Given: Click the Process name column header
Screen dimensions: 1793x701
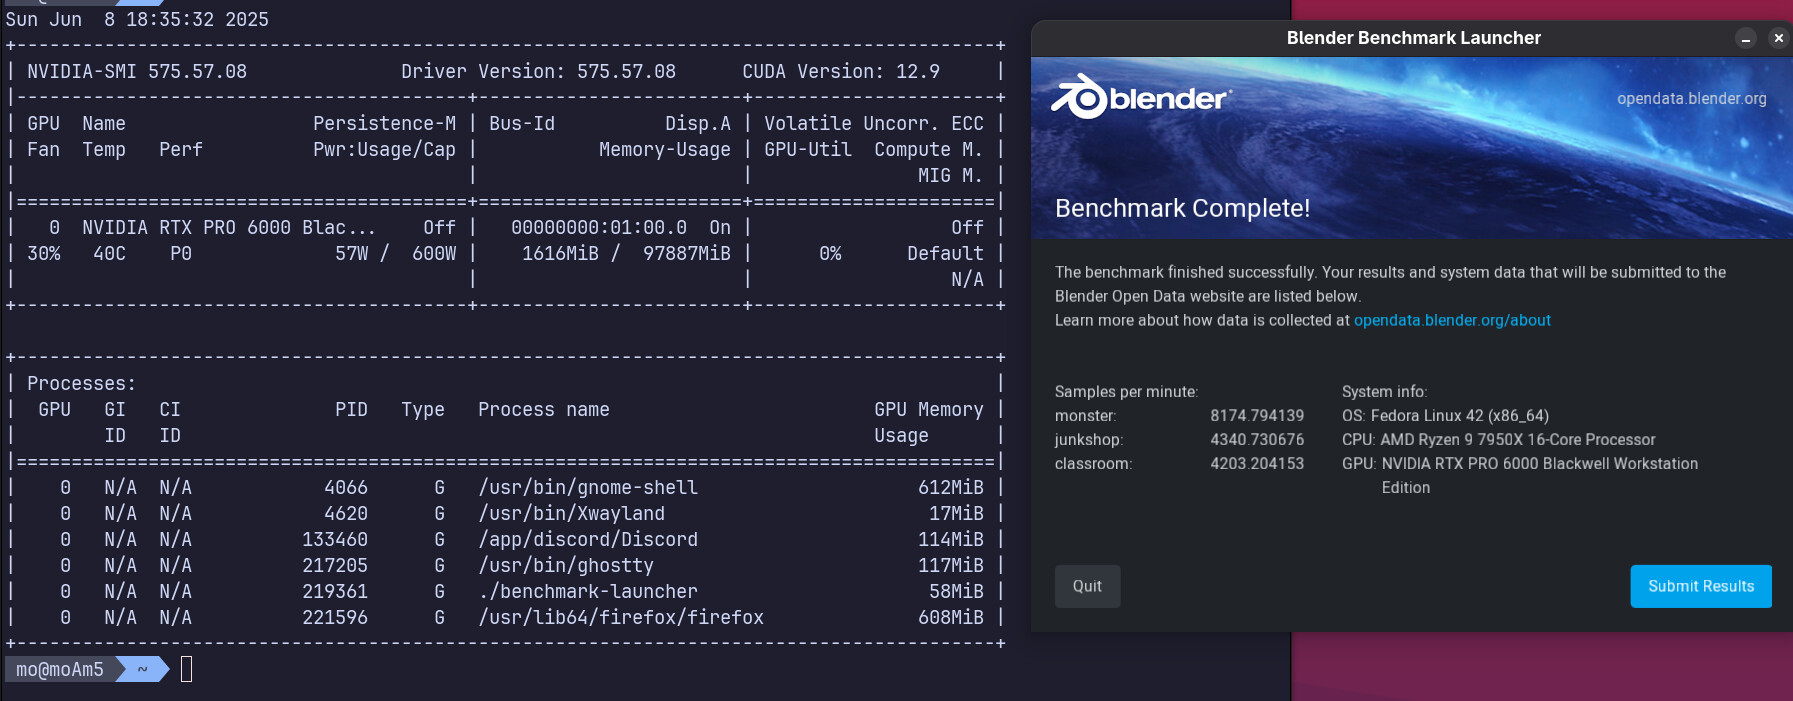Looking at the screenshot, I should coord(544,409).
